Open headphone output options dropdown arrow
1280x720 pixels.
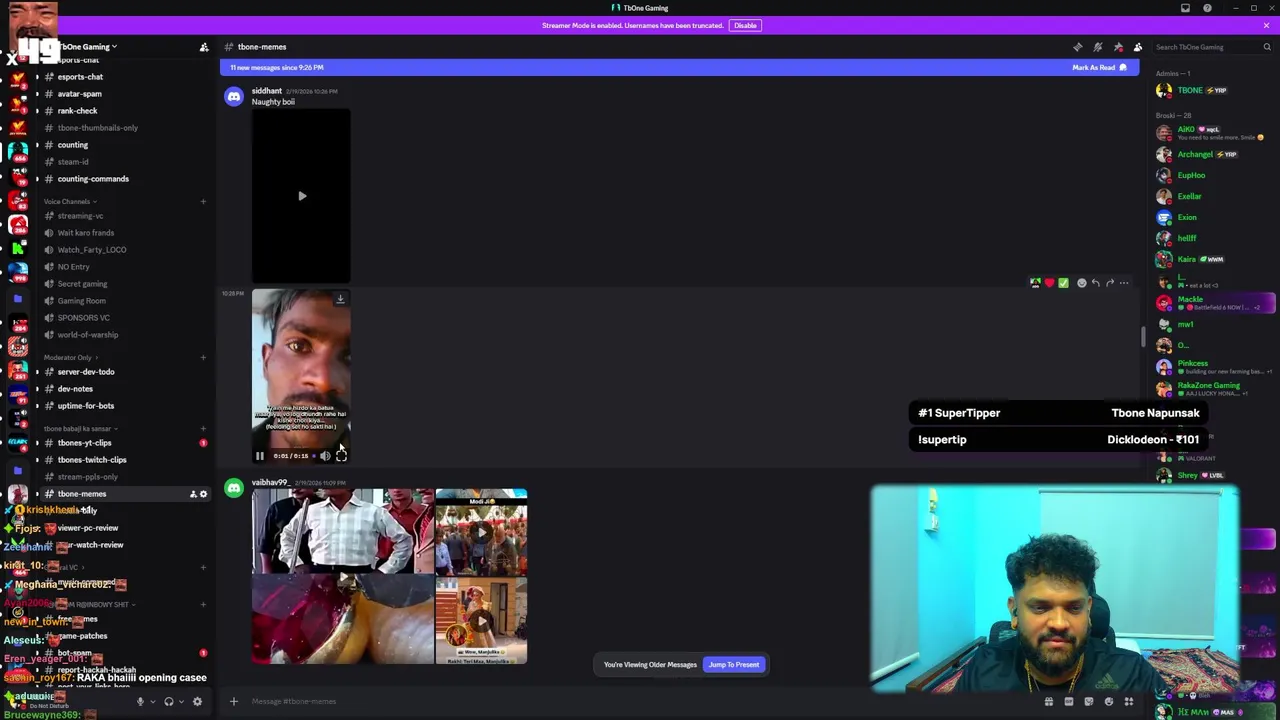click(180, 702)
